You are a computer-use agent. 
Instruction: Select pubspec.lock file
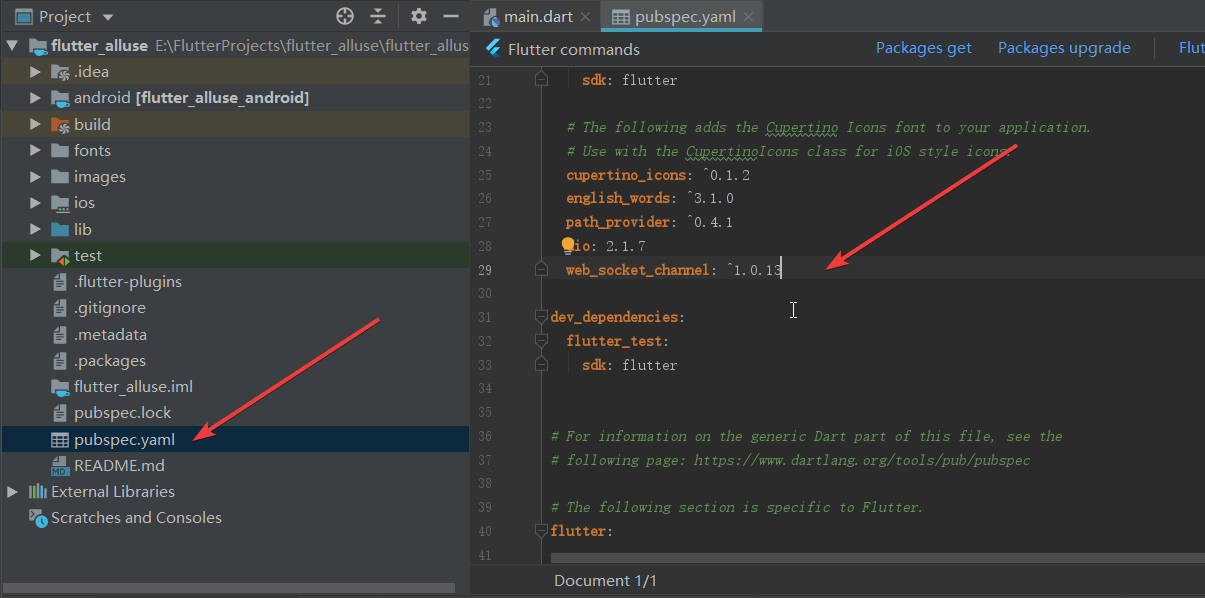122,412
